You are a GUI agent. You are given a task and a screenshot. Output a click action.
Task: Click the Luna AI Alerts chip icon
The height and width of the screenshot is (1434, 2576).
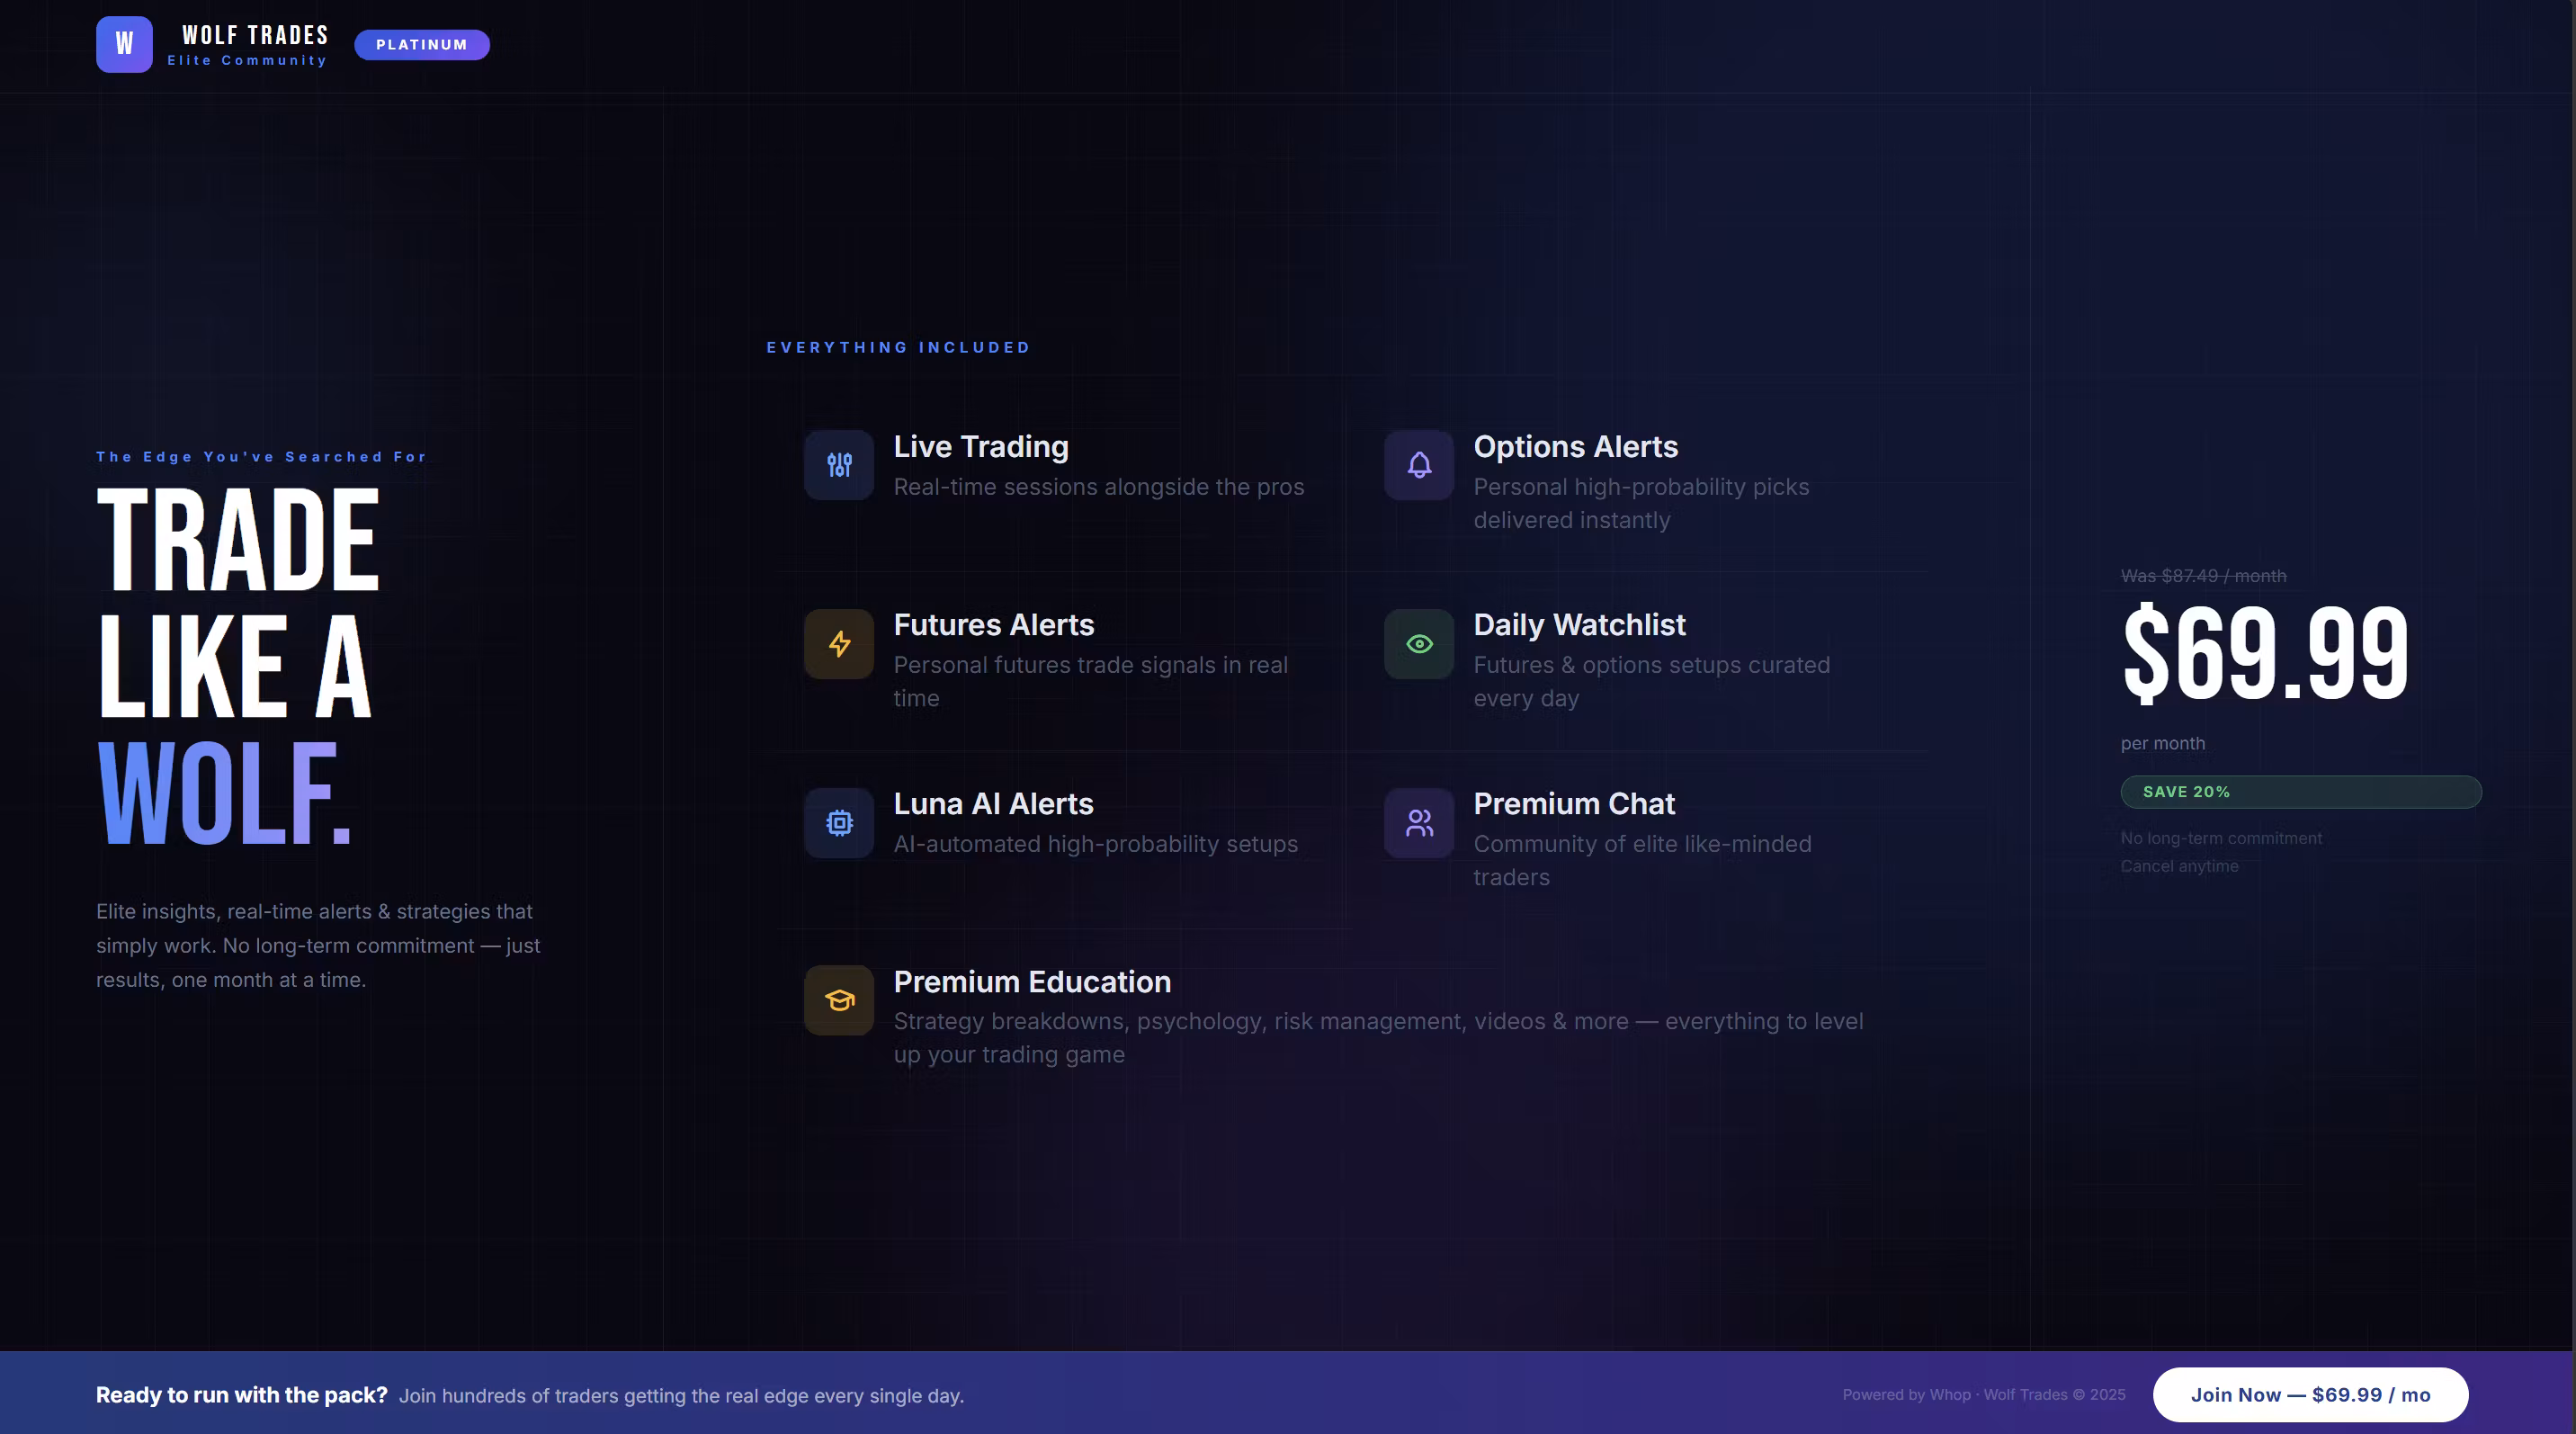click(839, 823)
